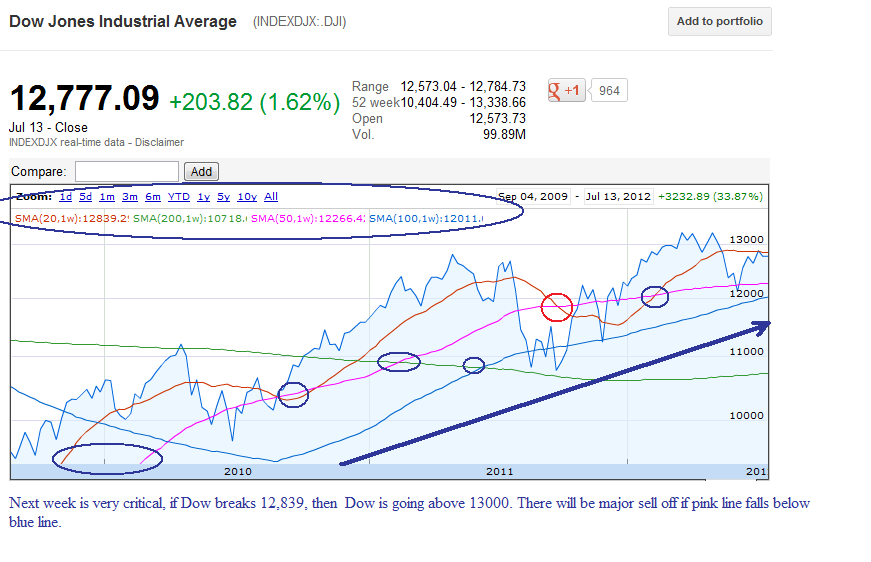Screen dimensions: 871x562
Task: Select the red SMA(20,1w) legend entry
Action: click(x=72, y=218)
